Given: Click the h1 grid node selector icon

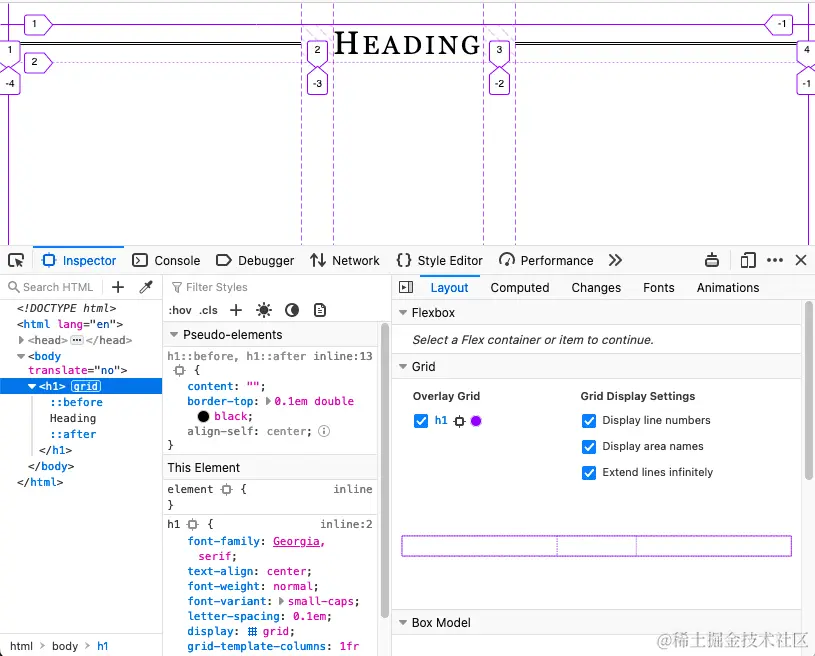Looking at the screenshot, I should coord(459,421).
